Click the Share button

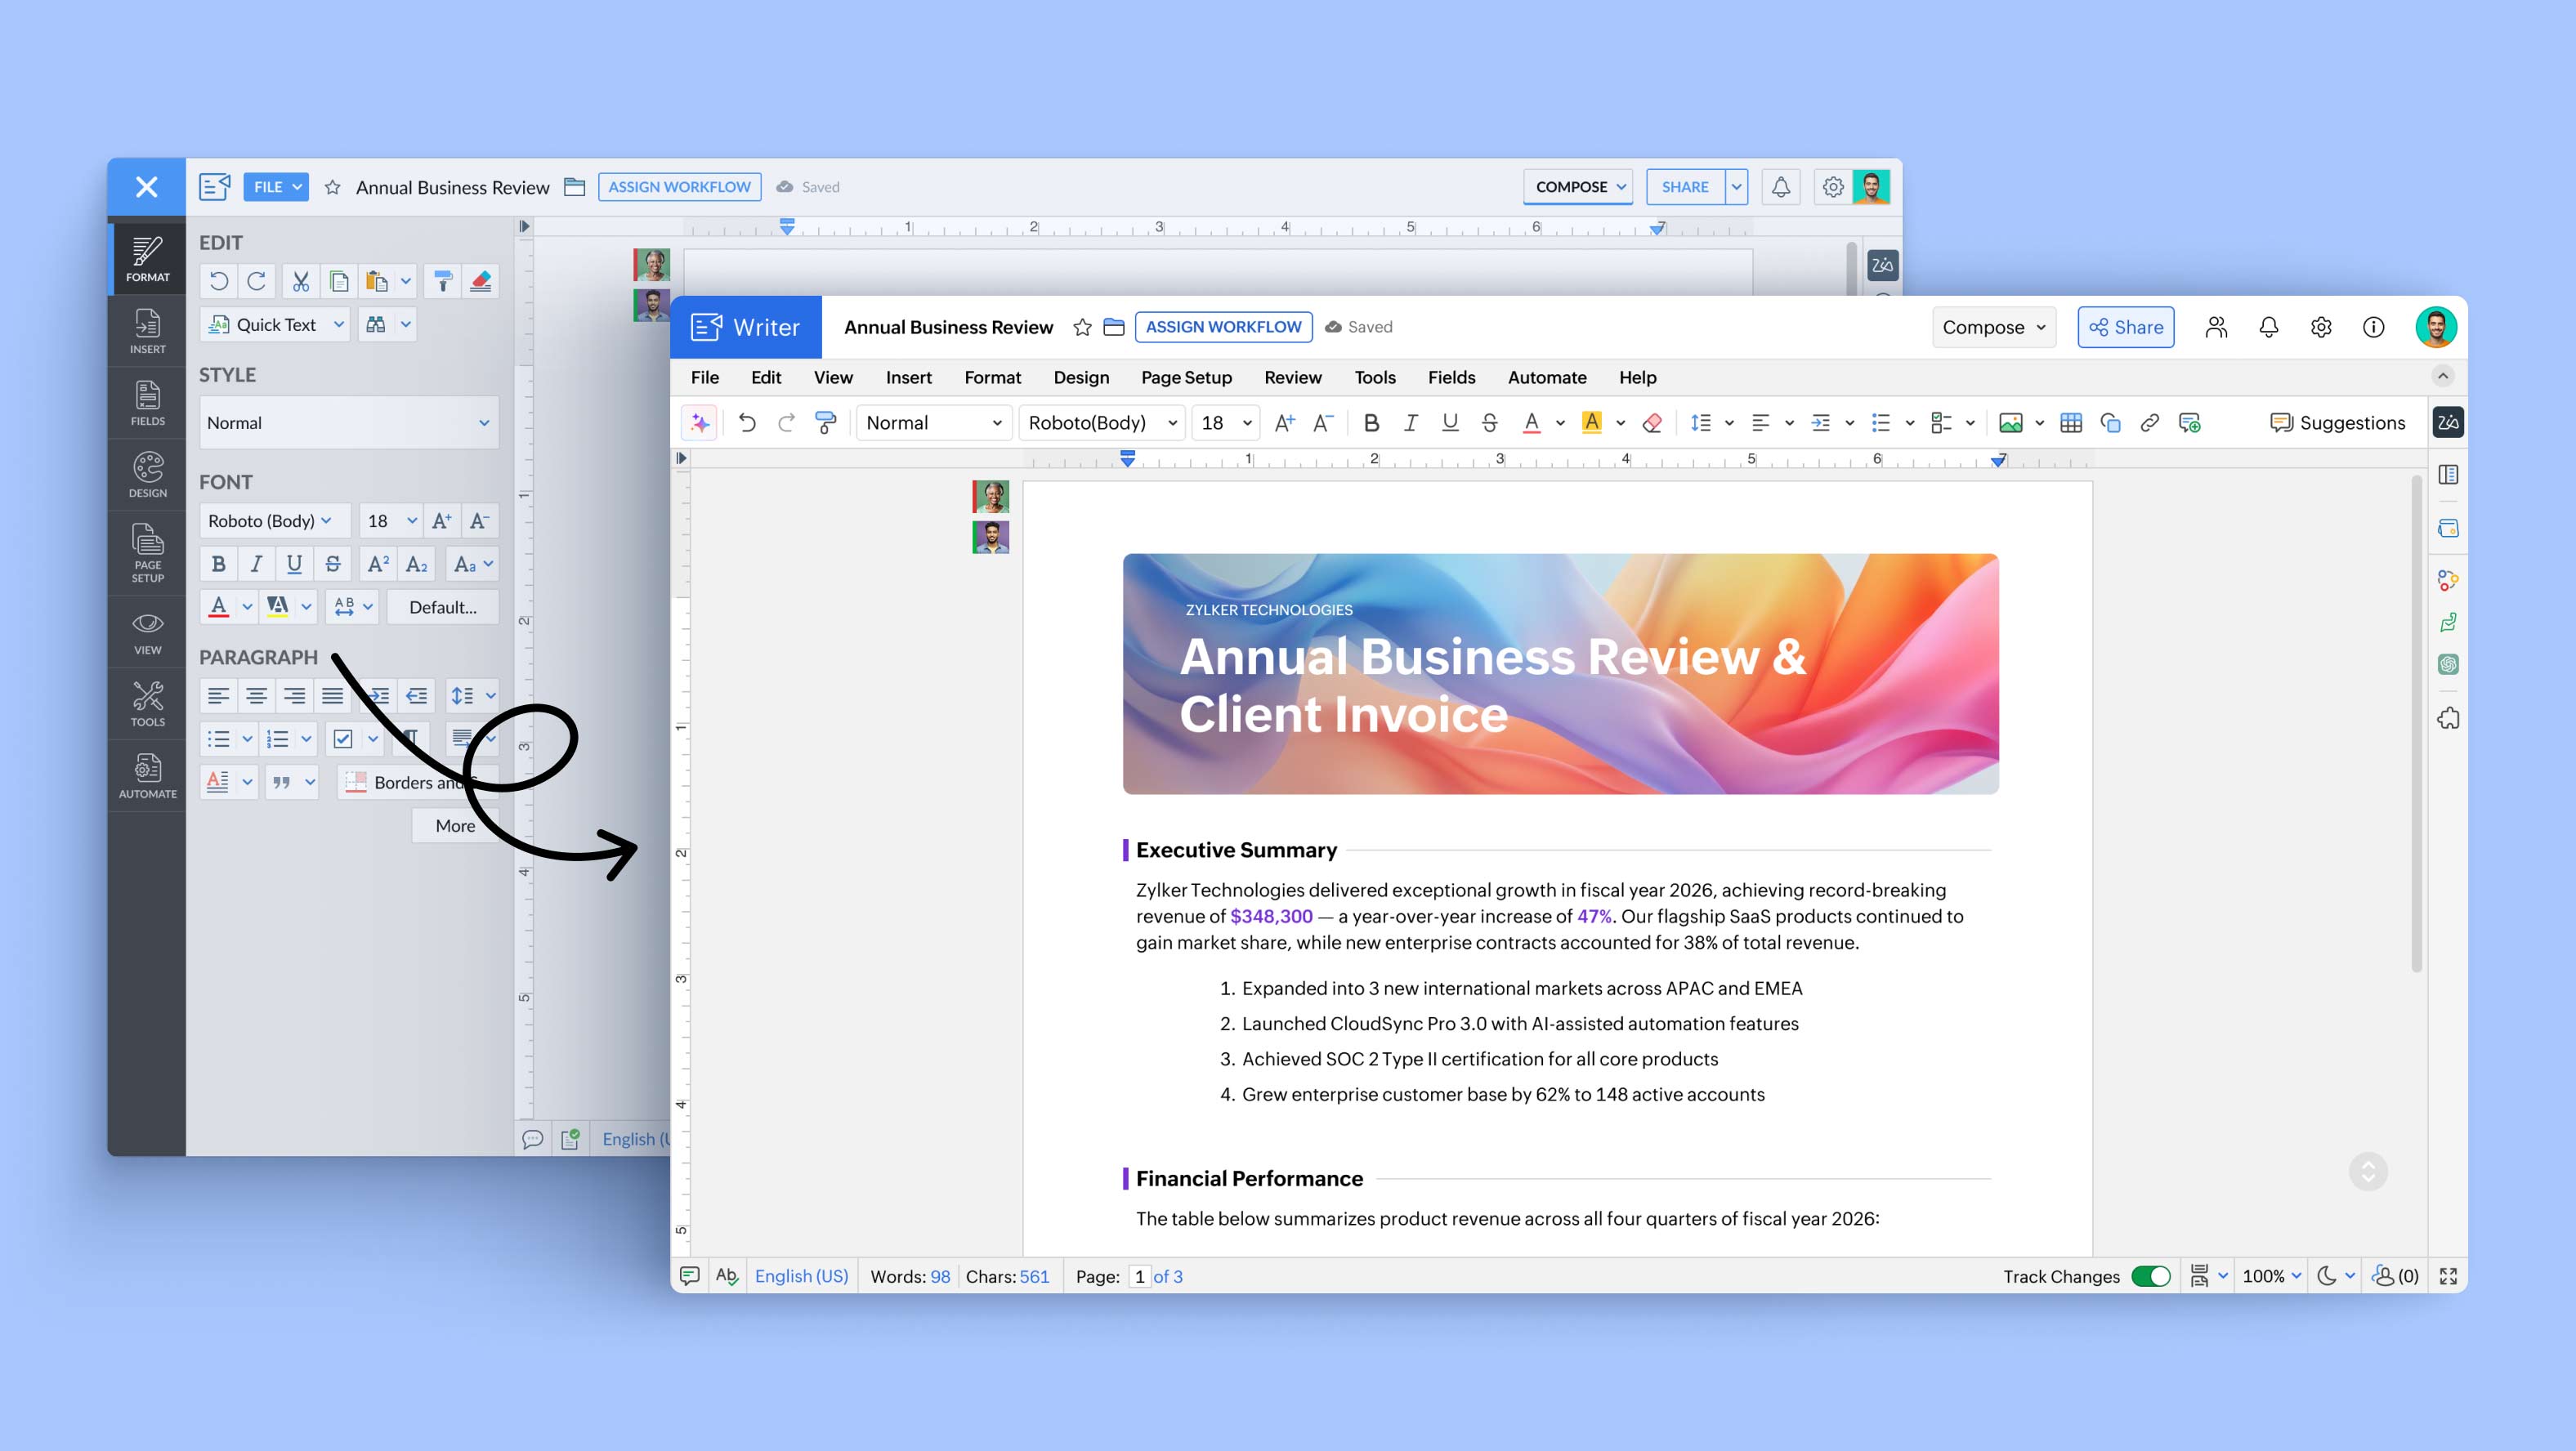point(2125,327)
